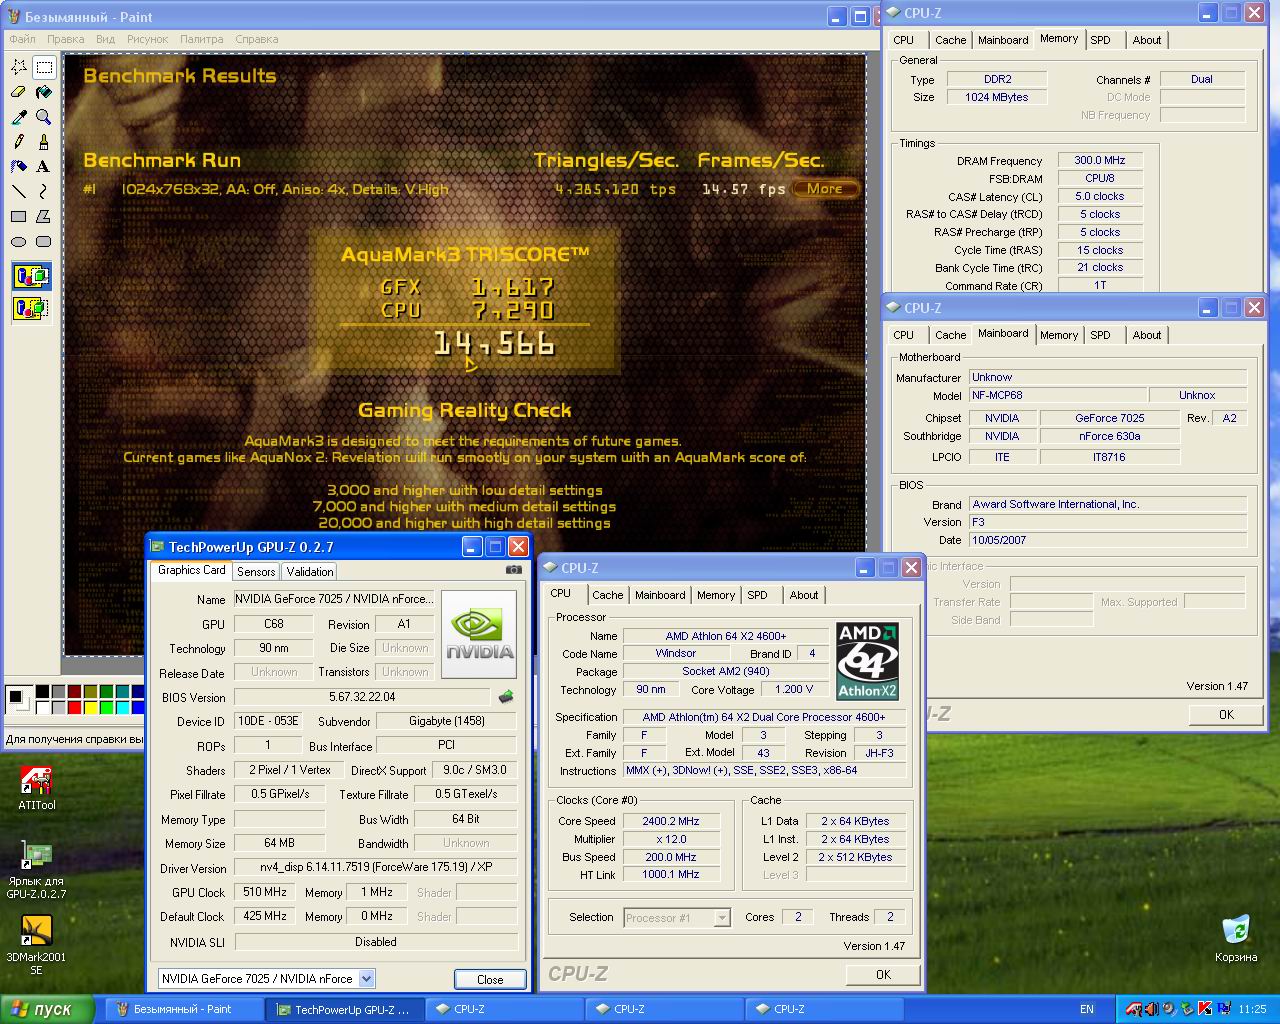Switch to TechPowerUp GPU-Z taskbar button
Viewport: 1280px width, 1024px height.
(x=346, y=1009)
